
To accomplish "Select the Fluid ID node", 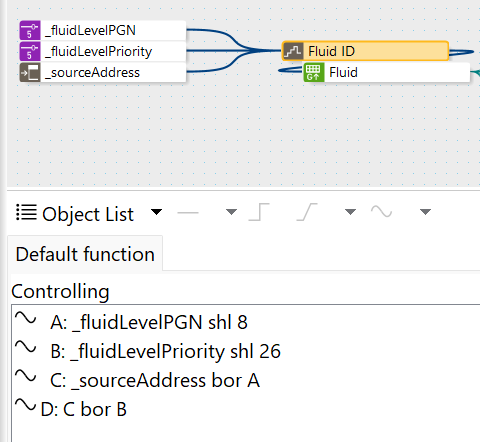I will pos(365,51).
